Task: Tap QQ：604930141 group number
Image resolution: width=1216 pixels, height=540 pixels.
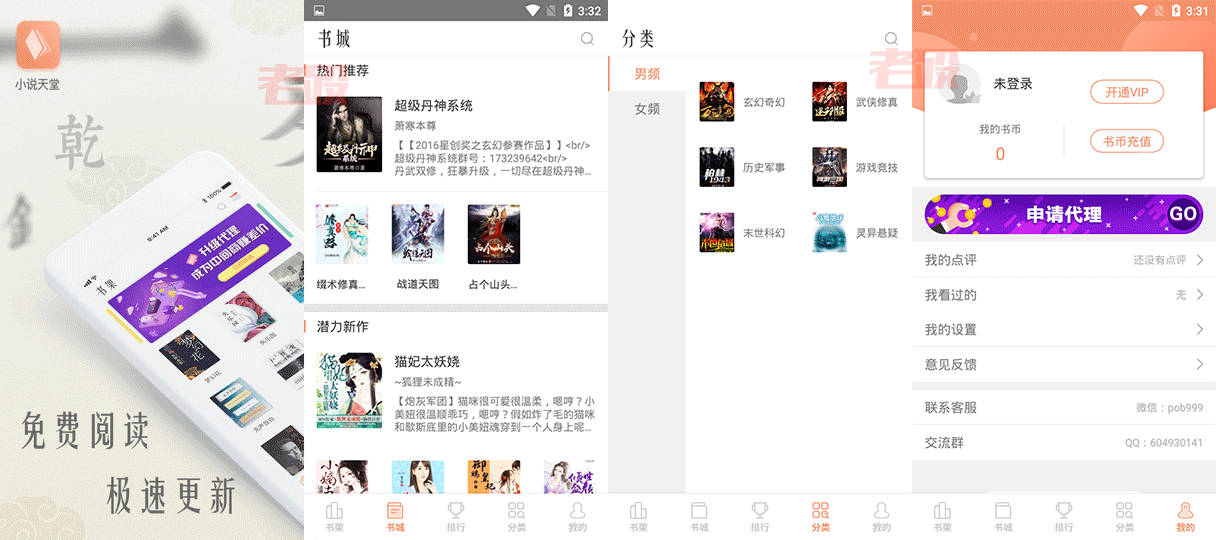Action: 1164,443
